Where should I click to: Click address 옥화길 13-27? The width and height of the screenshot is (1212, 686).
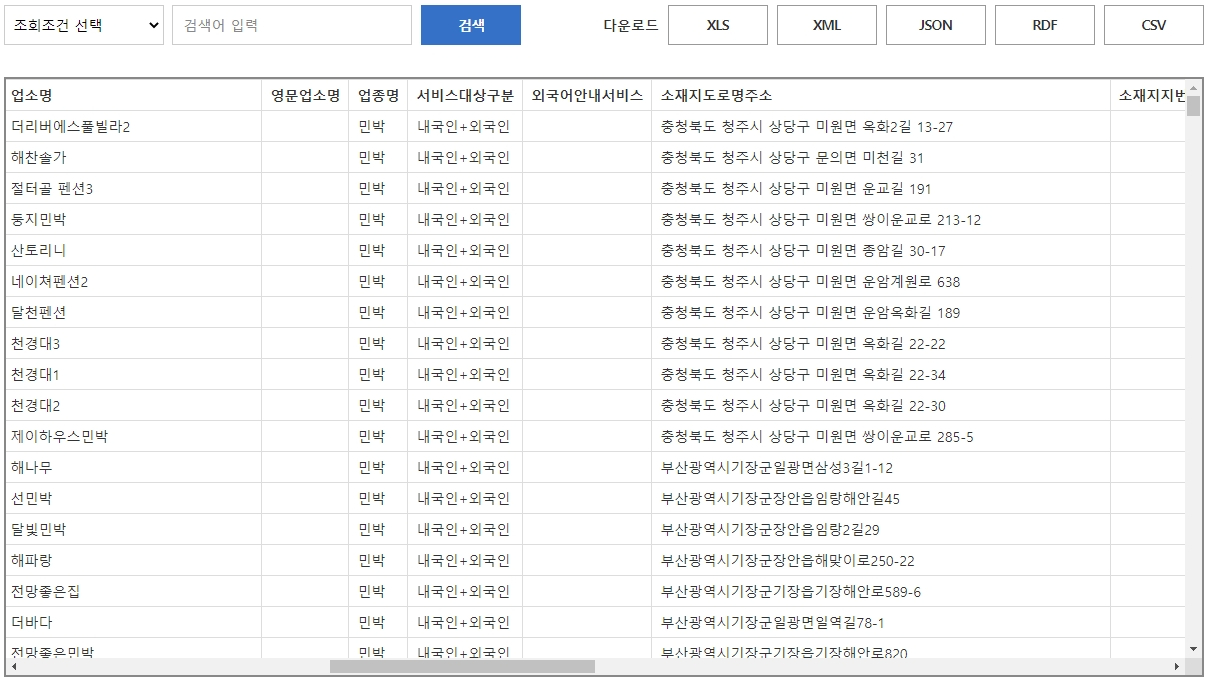pyautogui.click(x=908, y=126)
